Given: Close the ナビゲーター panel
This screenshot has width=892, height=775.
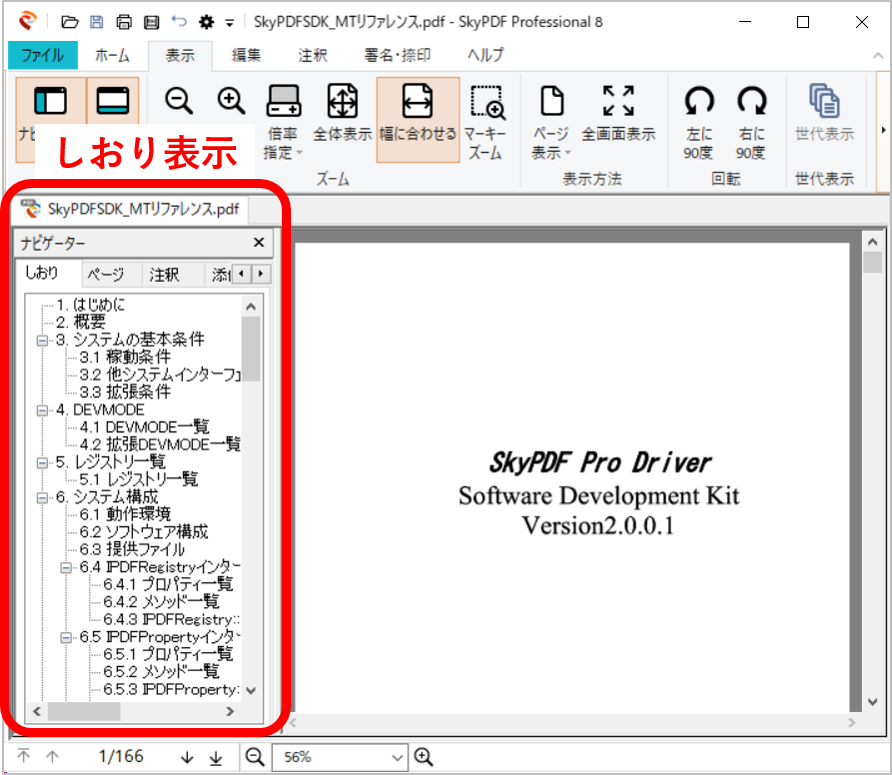Looking at the screenshot, I should (x=258, y=242).
